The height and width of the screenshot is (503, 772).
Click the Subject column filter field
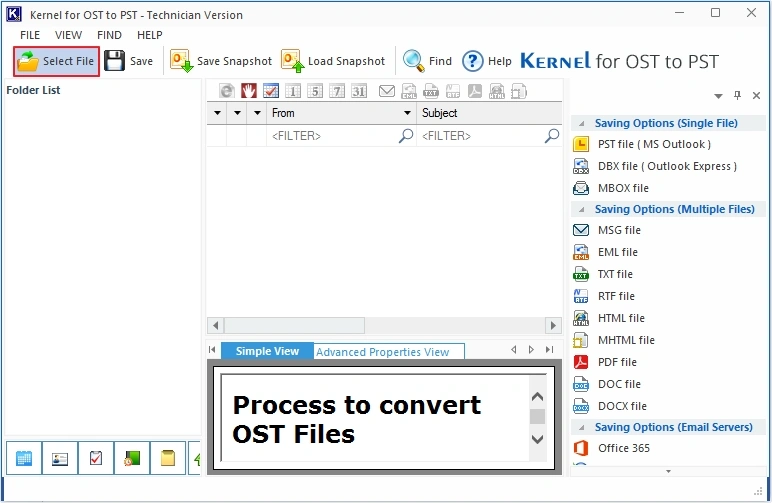click(x=490, y=136)
